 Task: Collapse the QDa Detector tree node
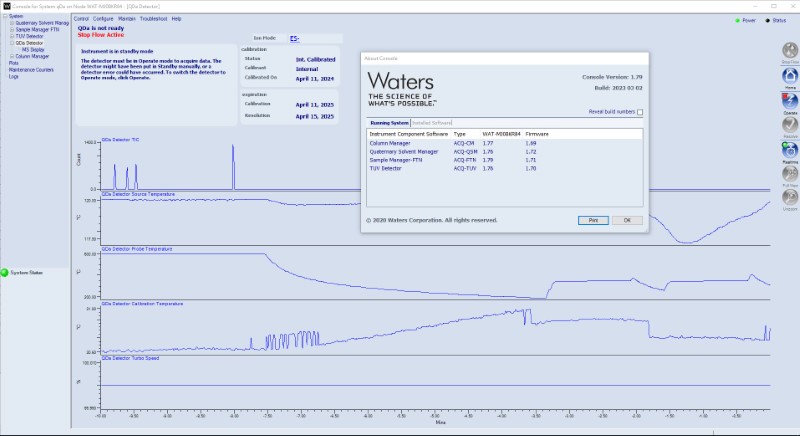pos(11,44)
